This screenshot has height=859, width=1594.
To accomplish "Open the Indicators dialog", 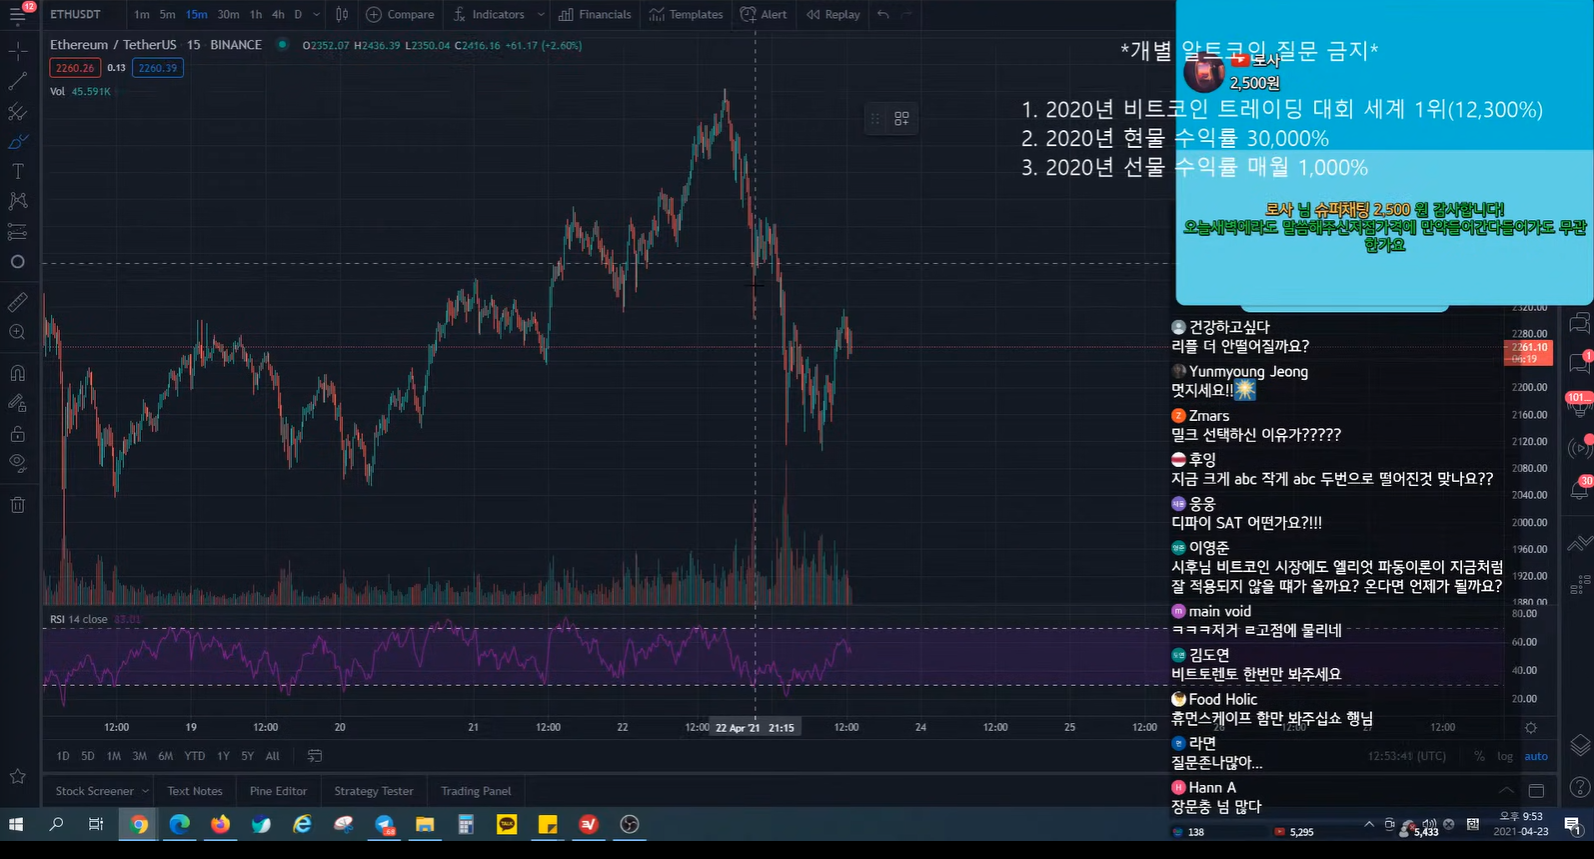I will click(489, 15).
